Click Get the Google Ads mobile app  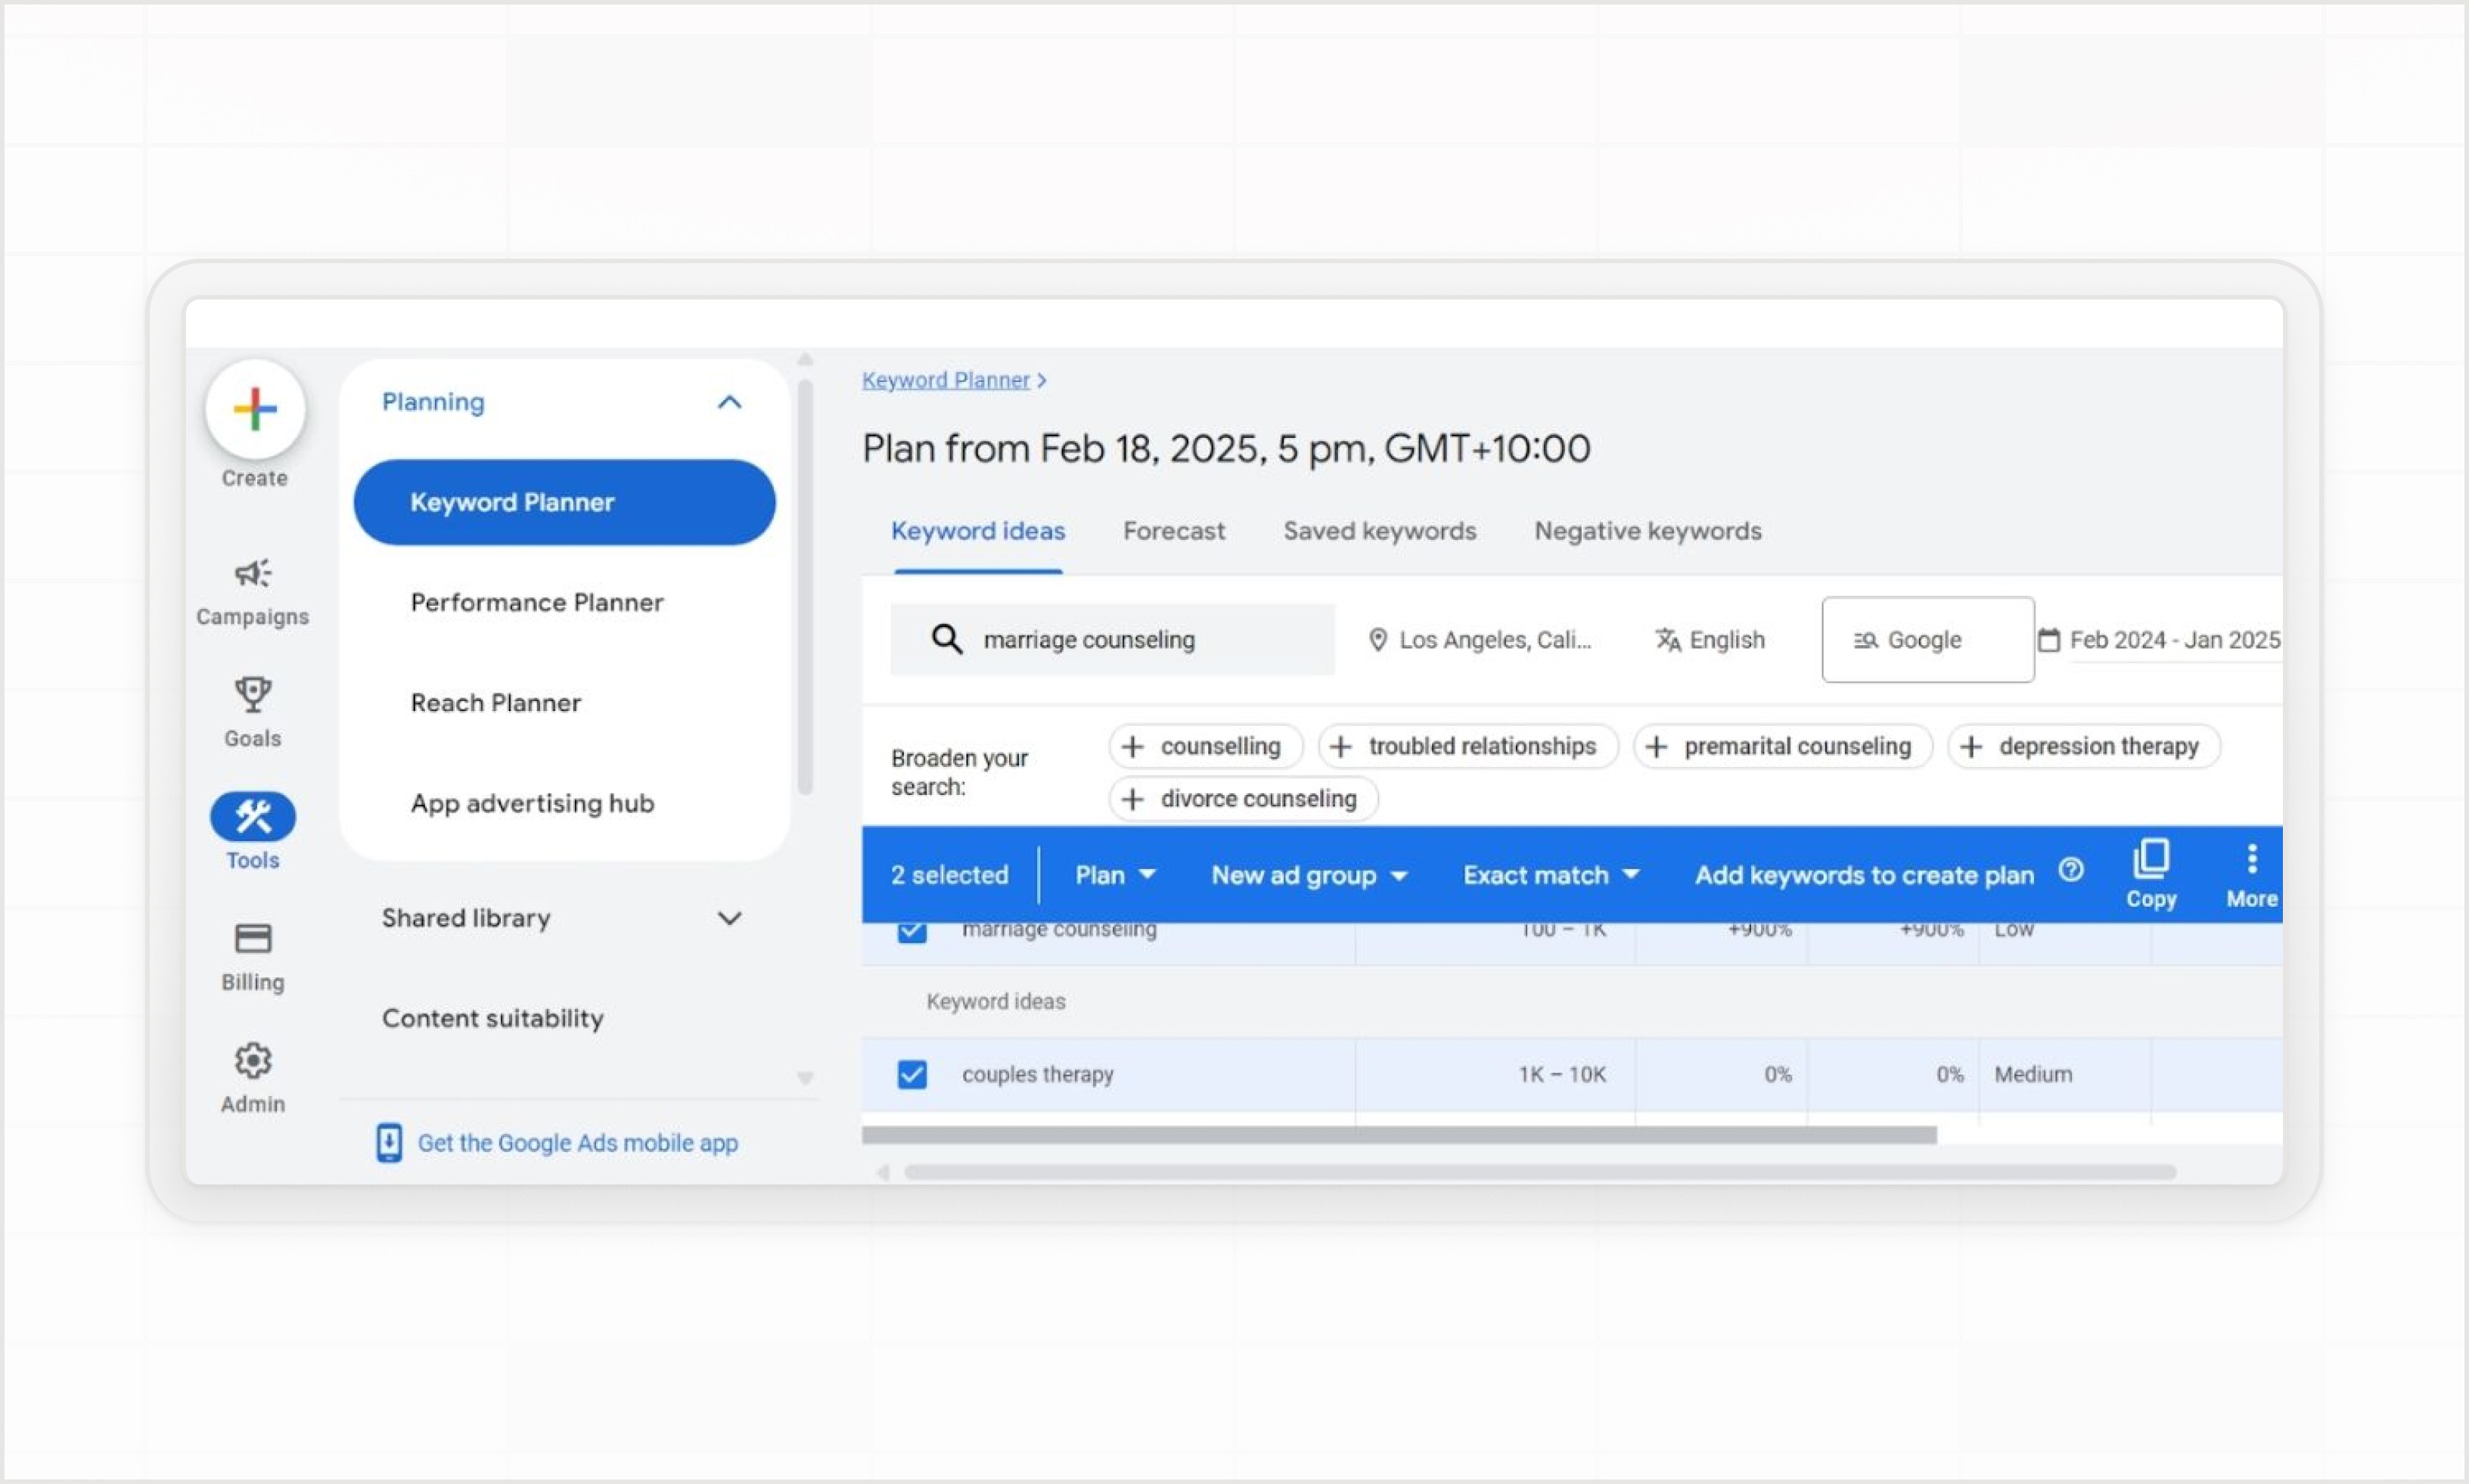click(578, 1142)
